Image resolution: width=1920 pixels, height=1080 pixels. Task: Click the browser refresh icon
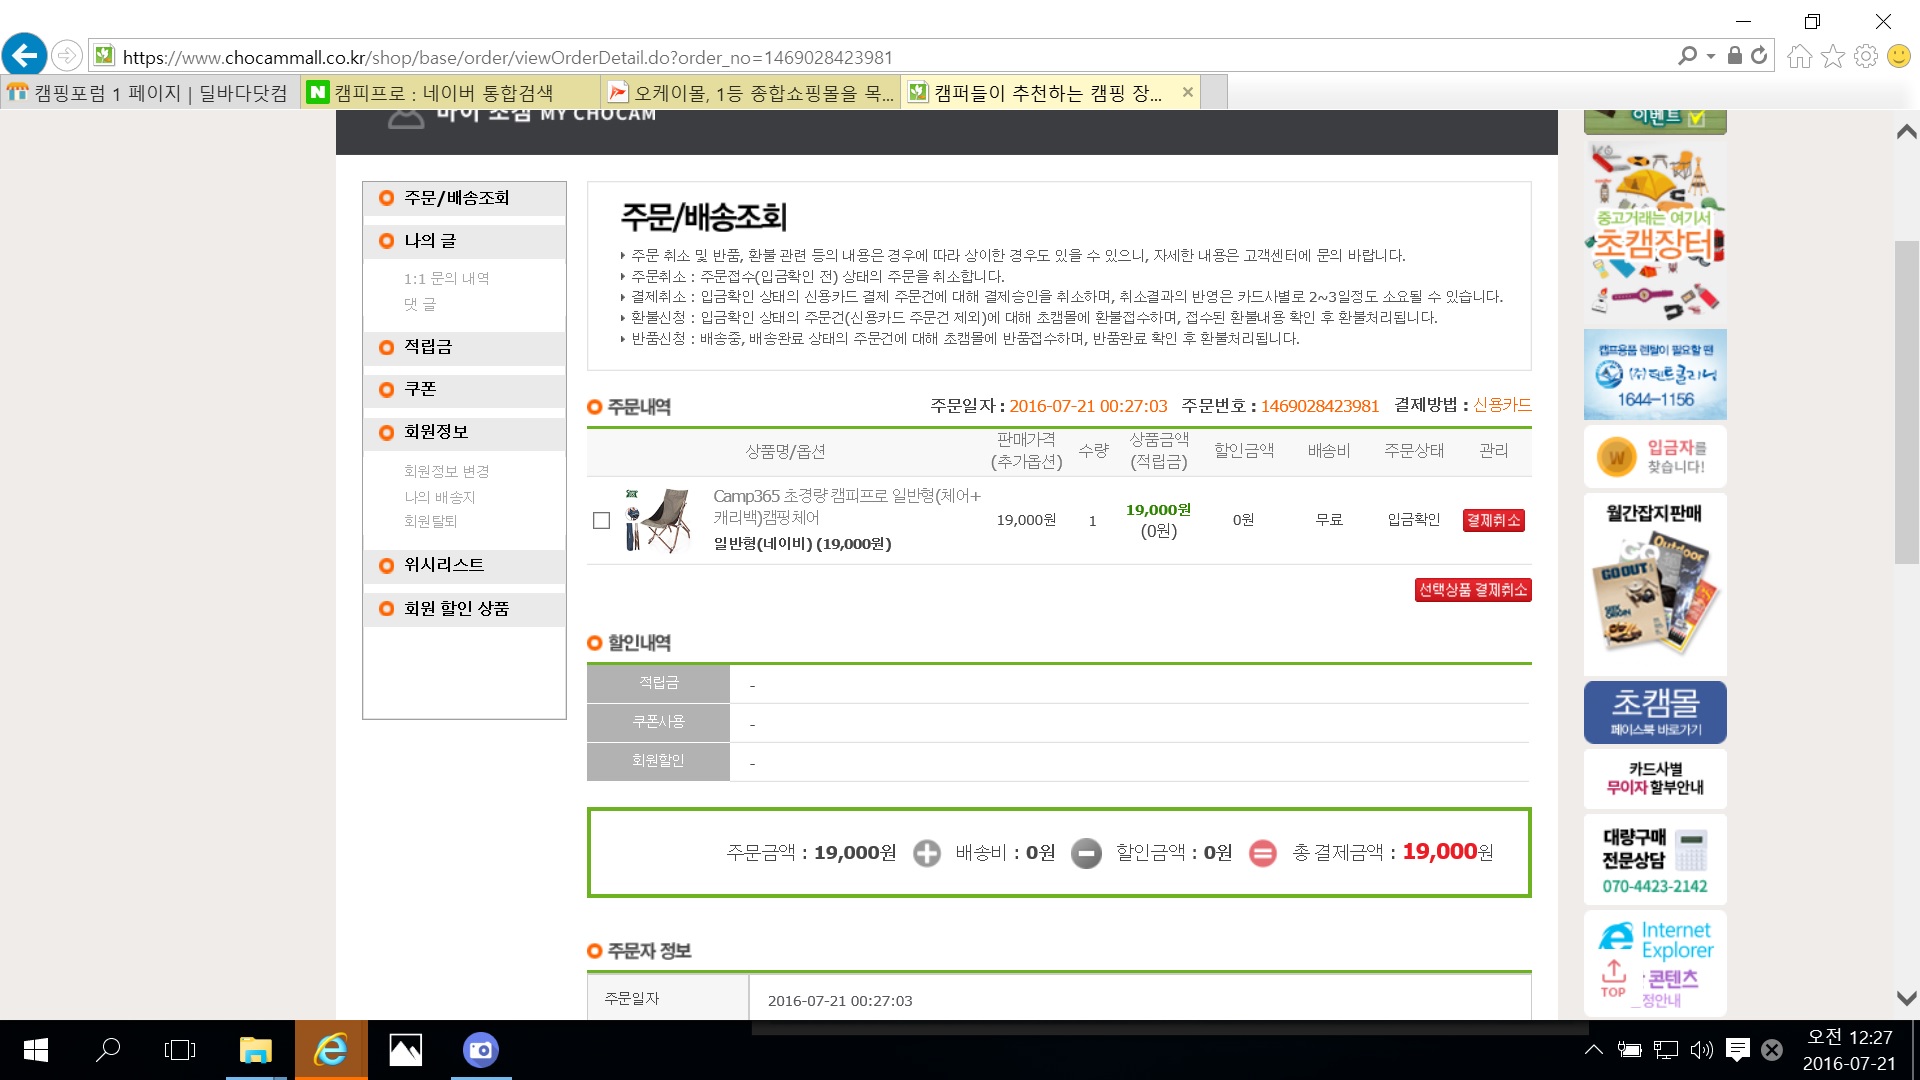(1759, 56)
